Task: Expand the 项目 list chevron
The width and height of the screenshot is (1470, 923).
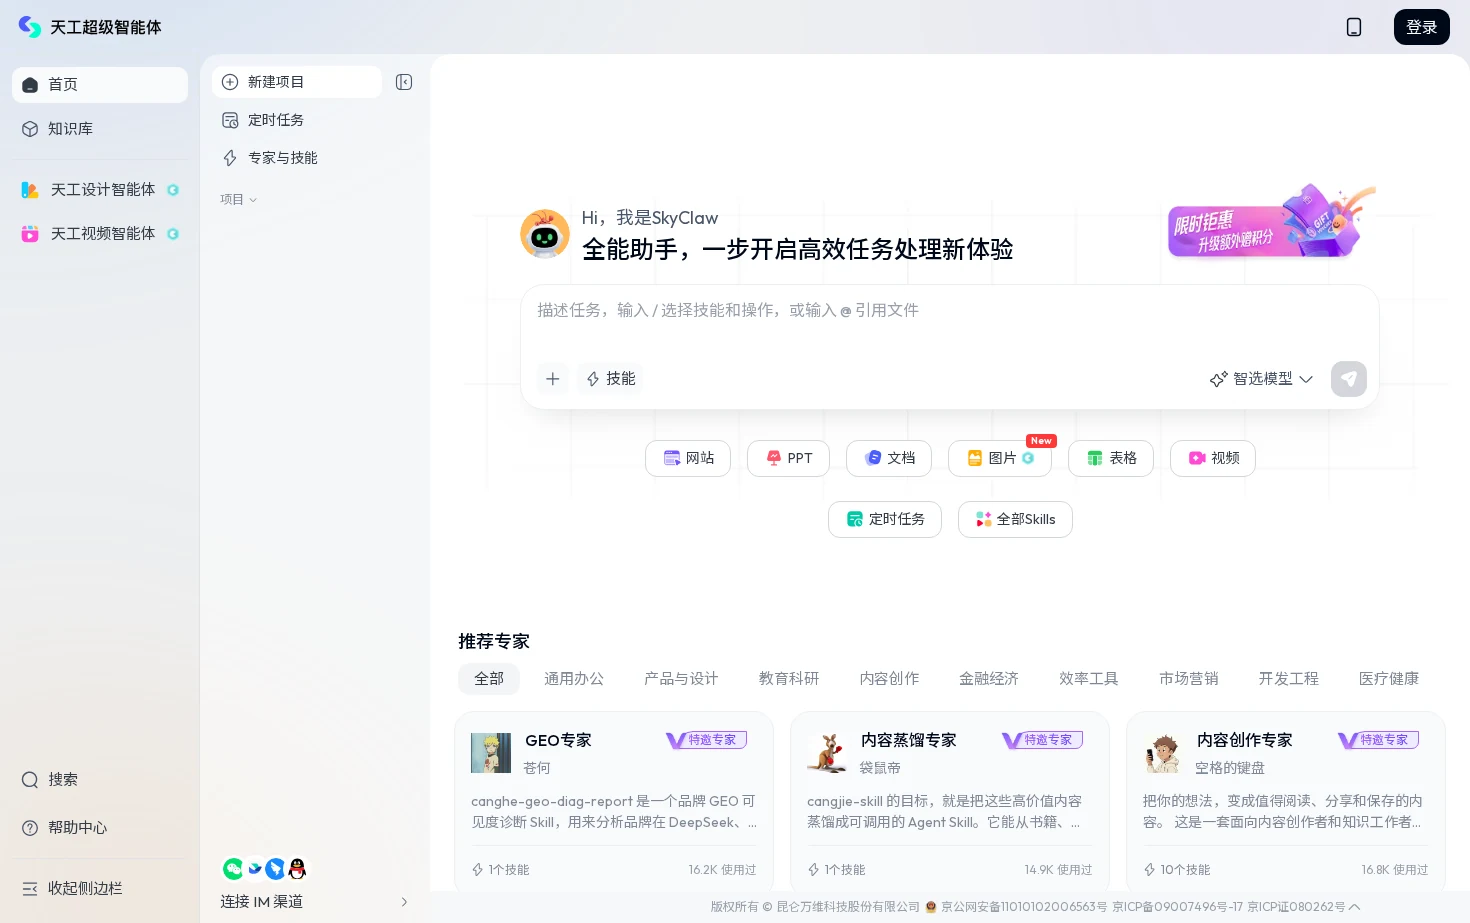Action: (253, 200)
